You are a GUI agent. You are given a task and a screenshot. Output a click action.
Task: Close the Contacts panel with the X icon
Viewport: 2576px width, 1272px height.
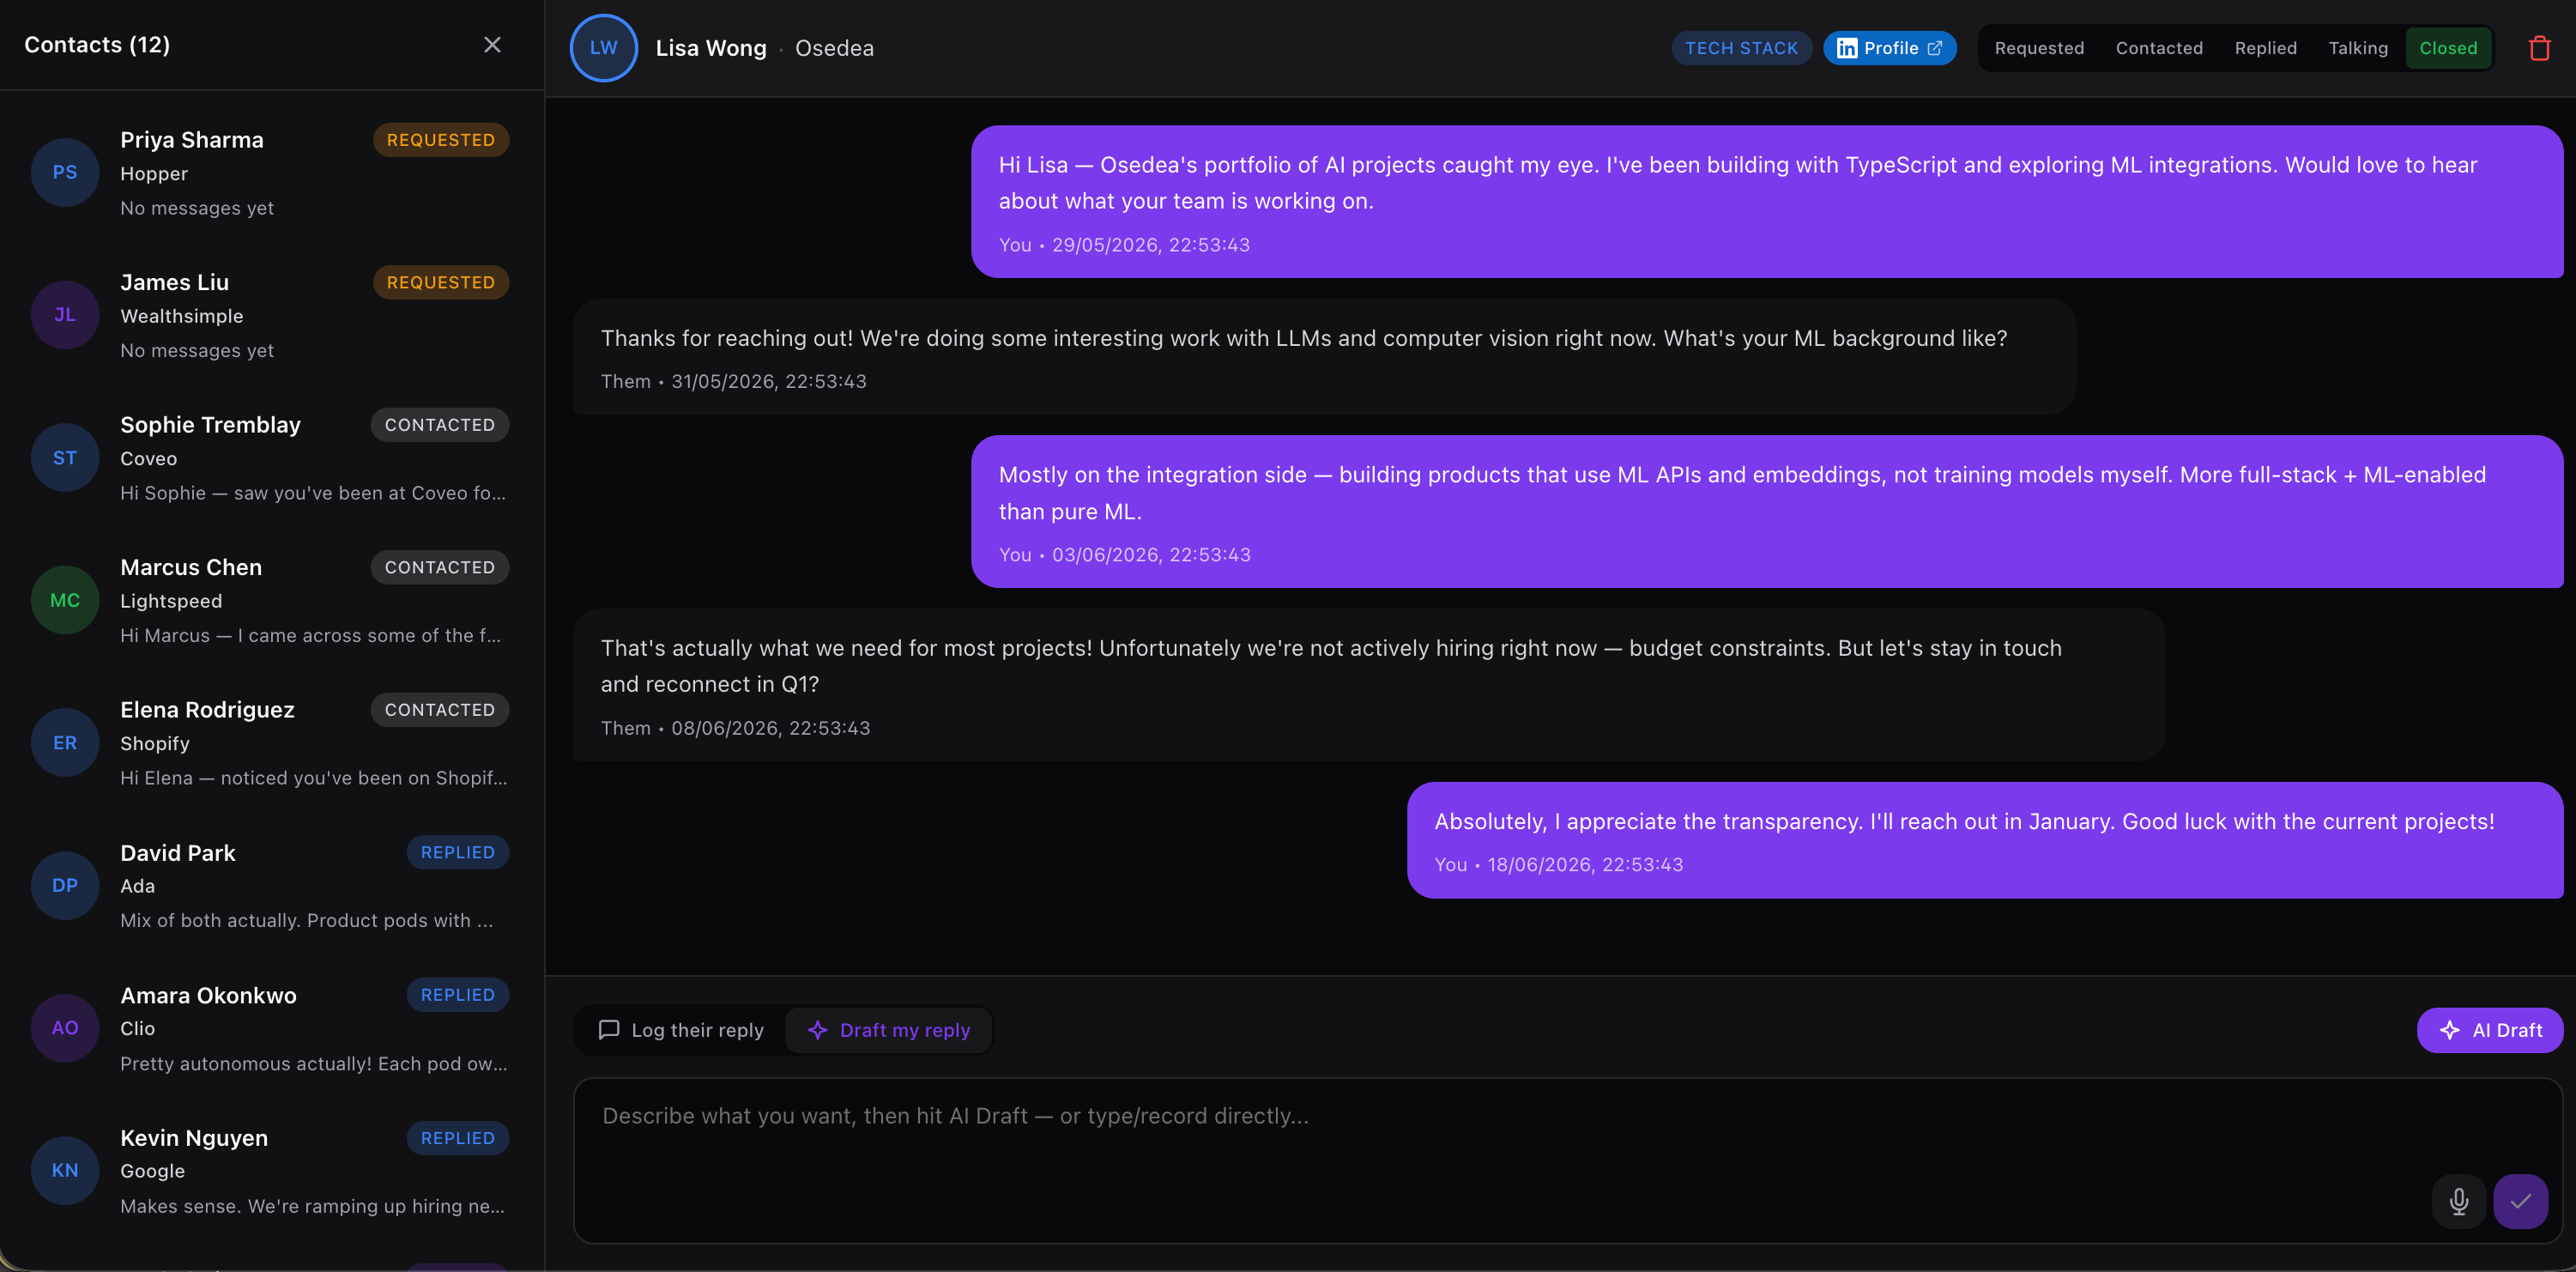coord(492,45)
